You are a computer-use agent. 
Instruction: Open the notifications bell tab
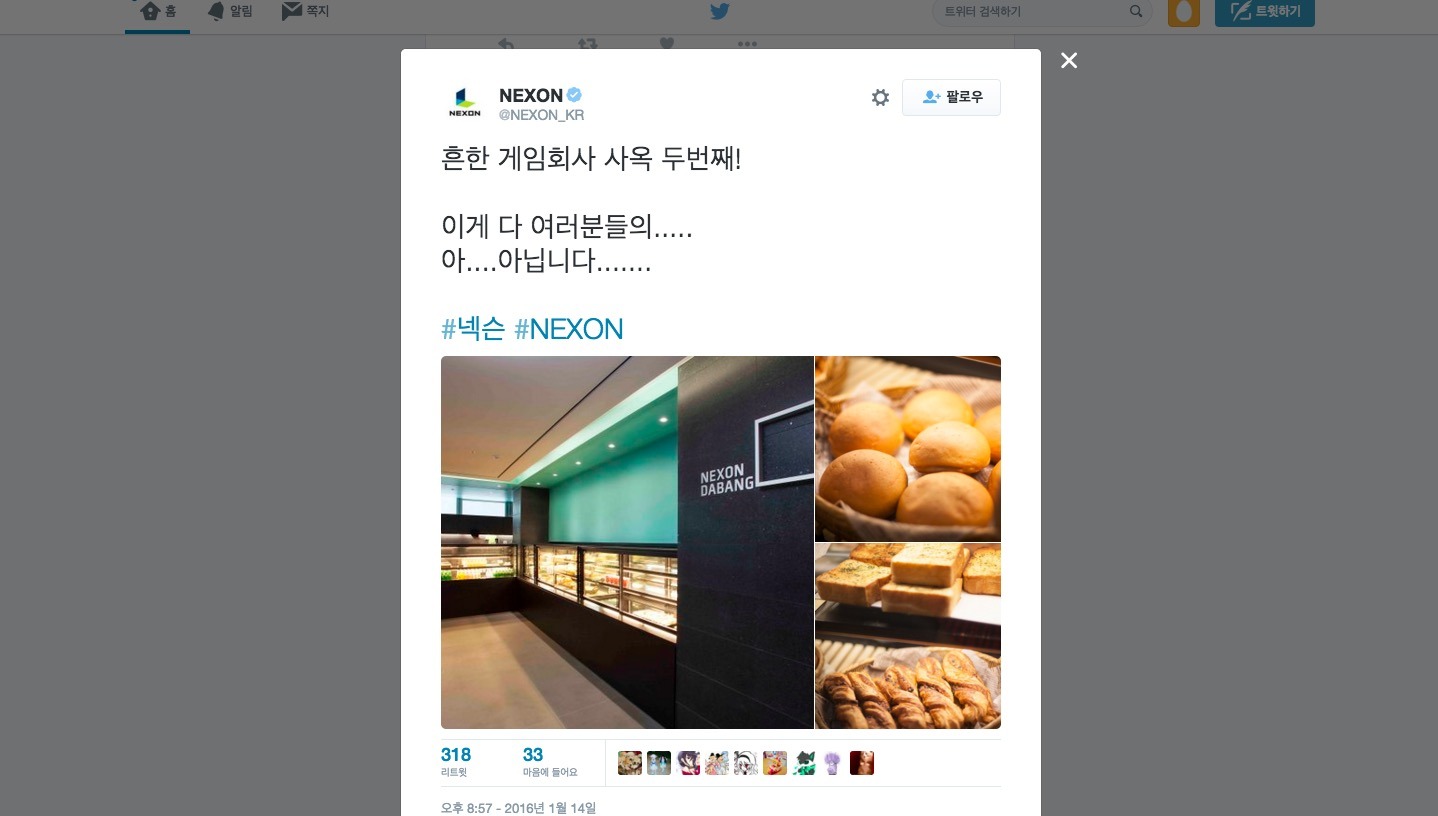point(229,12)
